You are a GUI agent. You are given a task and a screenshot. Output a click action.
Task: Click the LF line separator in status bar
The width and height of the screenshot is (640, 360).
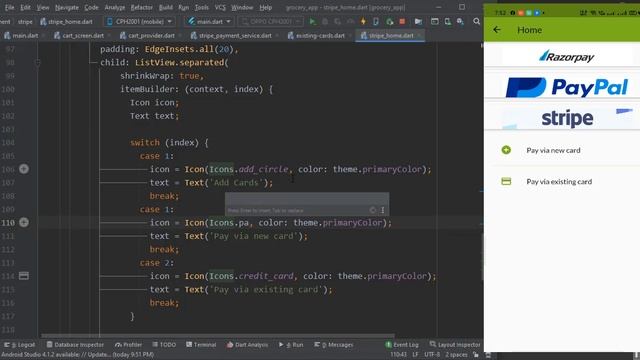[415, 355]
